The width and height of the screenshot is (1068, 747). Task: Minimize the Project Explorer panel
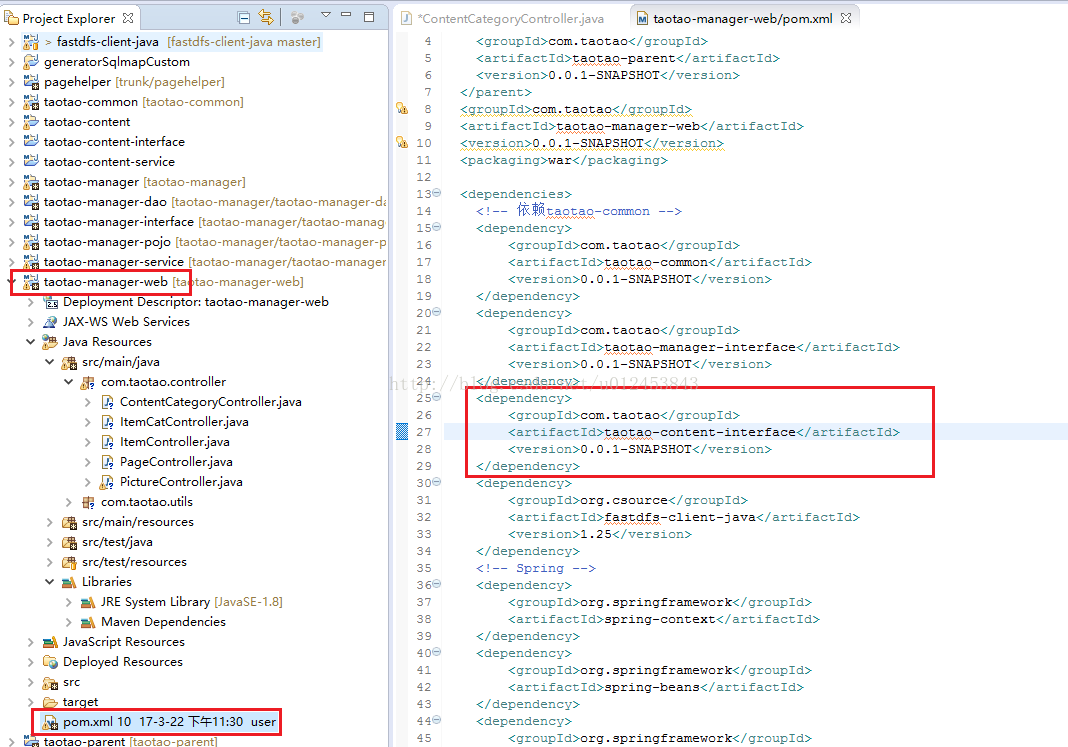(346, 15)
